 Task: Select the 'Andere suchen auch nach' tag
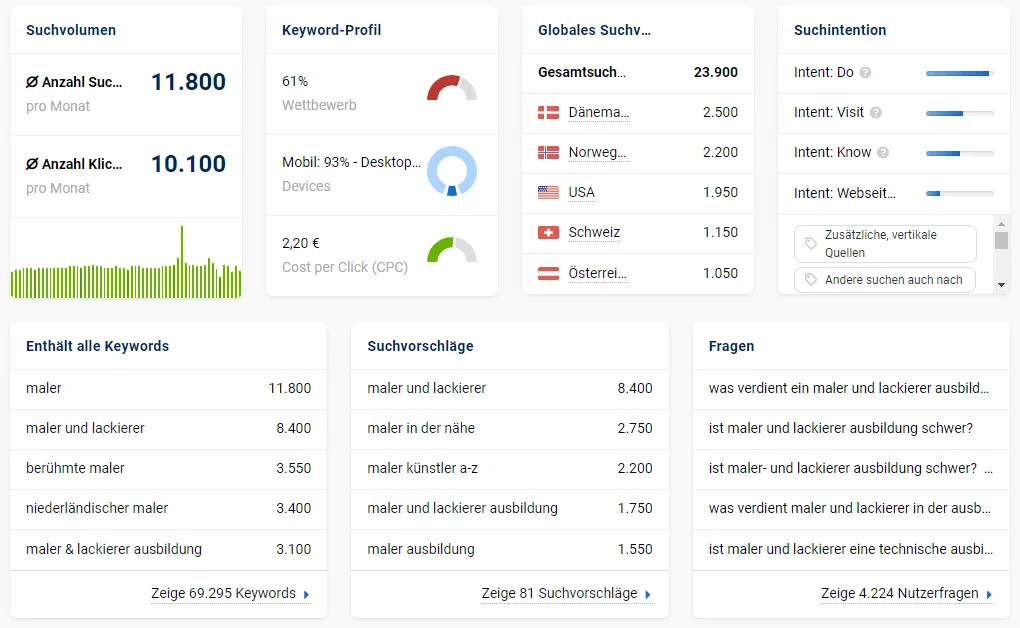pos(885,280)
